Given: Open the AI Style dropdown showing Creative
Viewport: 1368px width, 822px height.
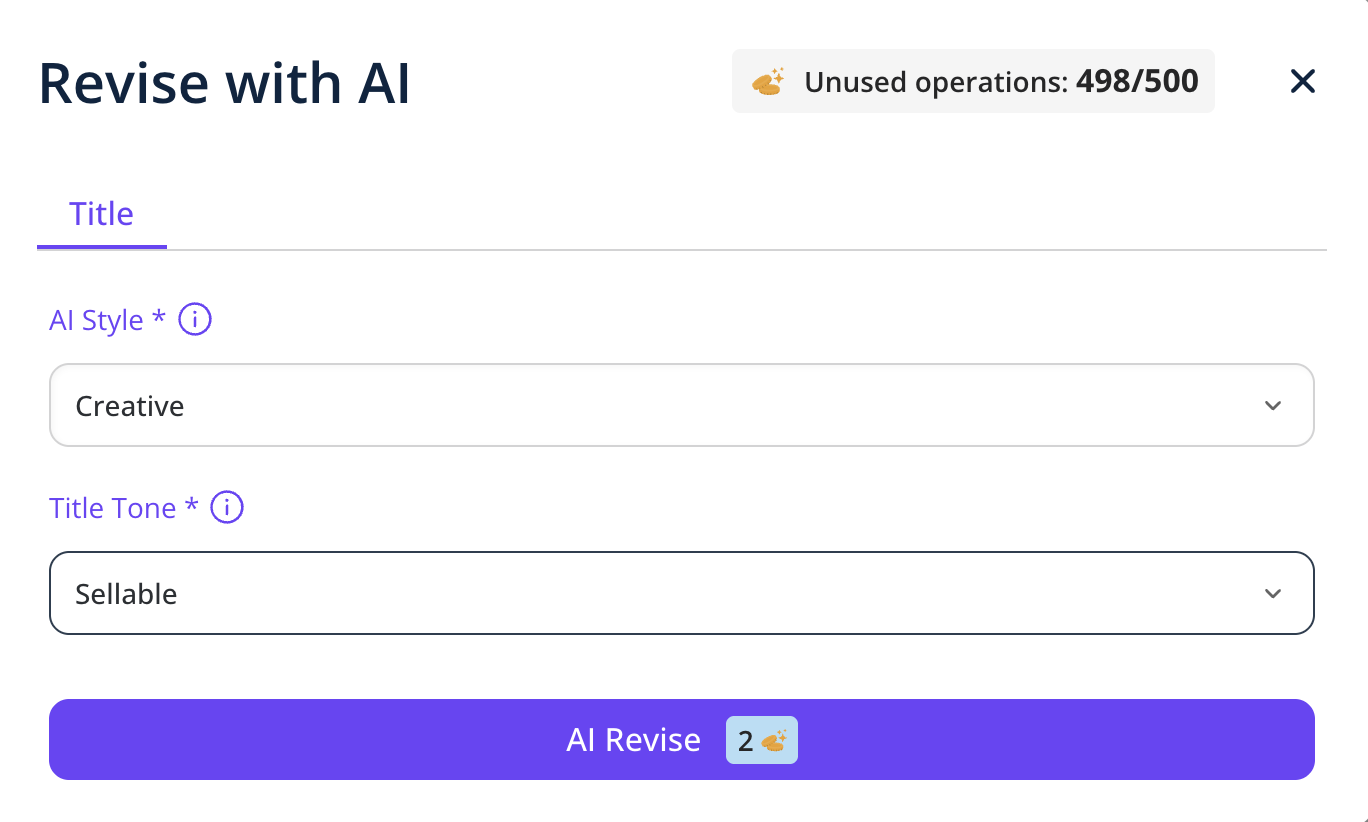Looking at the screenshot, I should coord(680,406).
